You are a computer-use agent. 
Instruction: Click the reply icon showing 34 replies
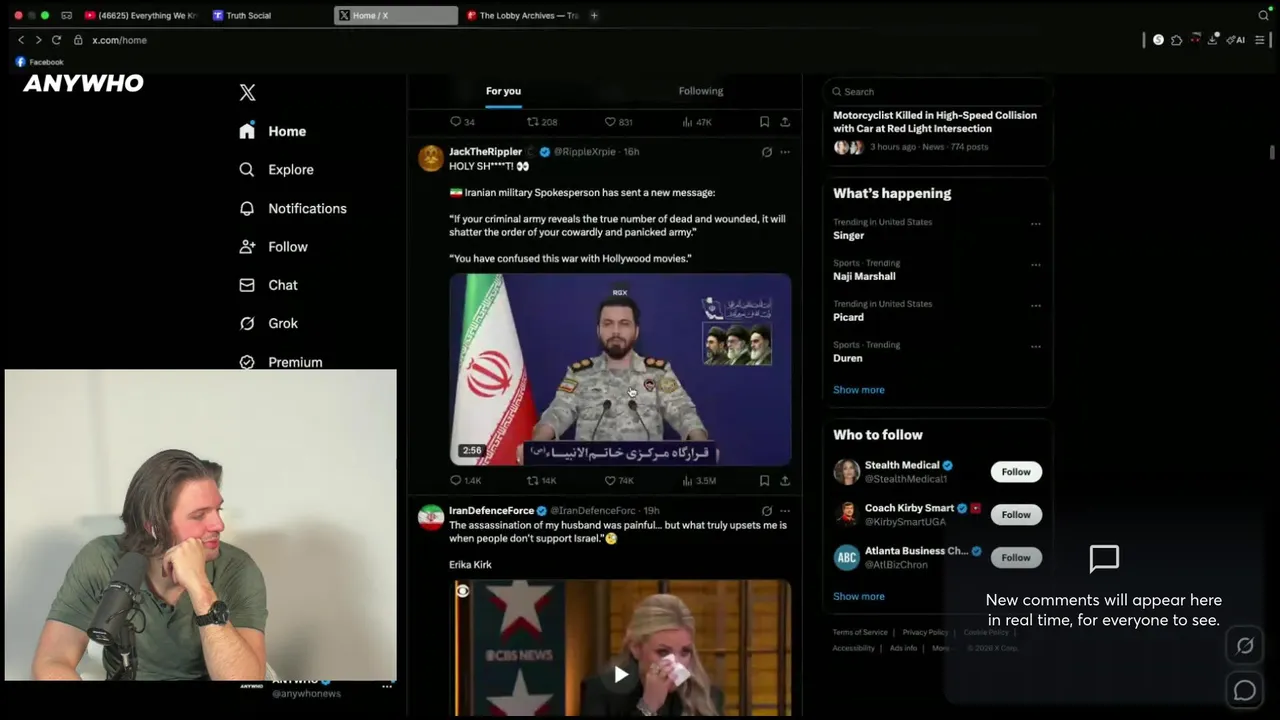point(462,122)
